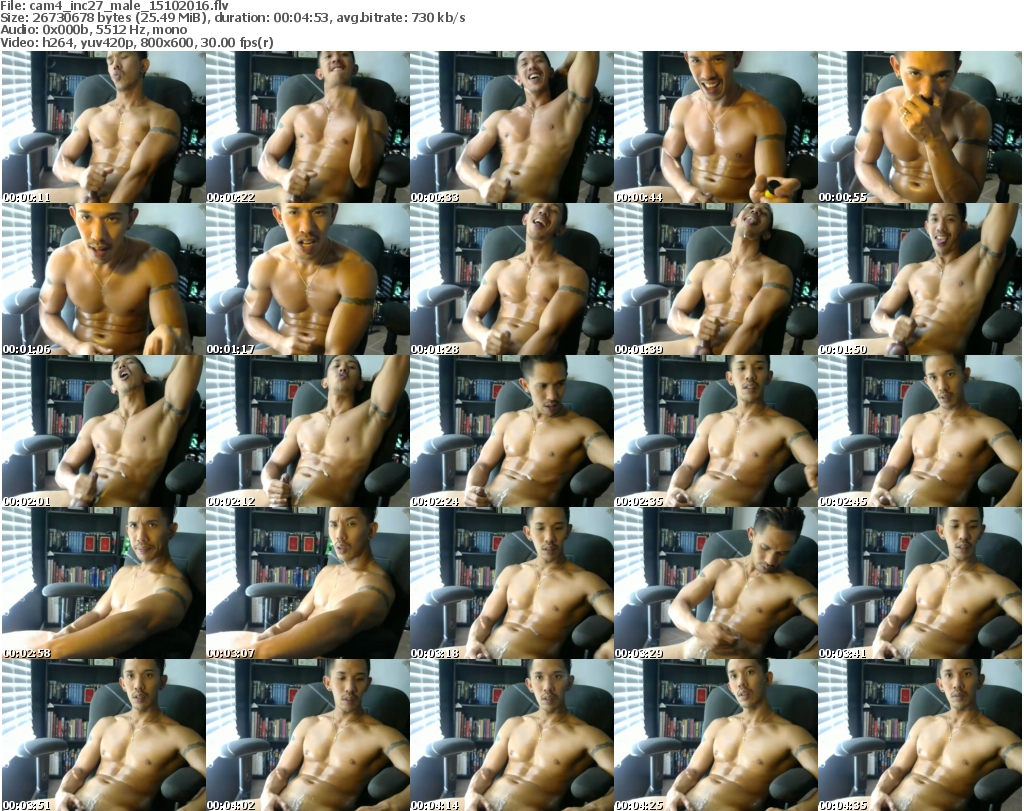
Task: Choose the thumbnail stamped 00:03:18
Action: tap(511, 583)
